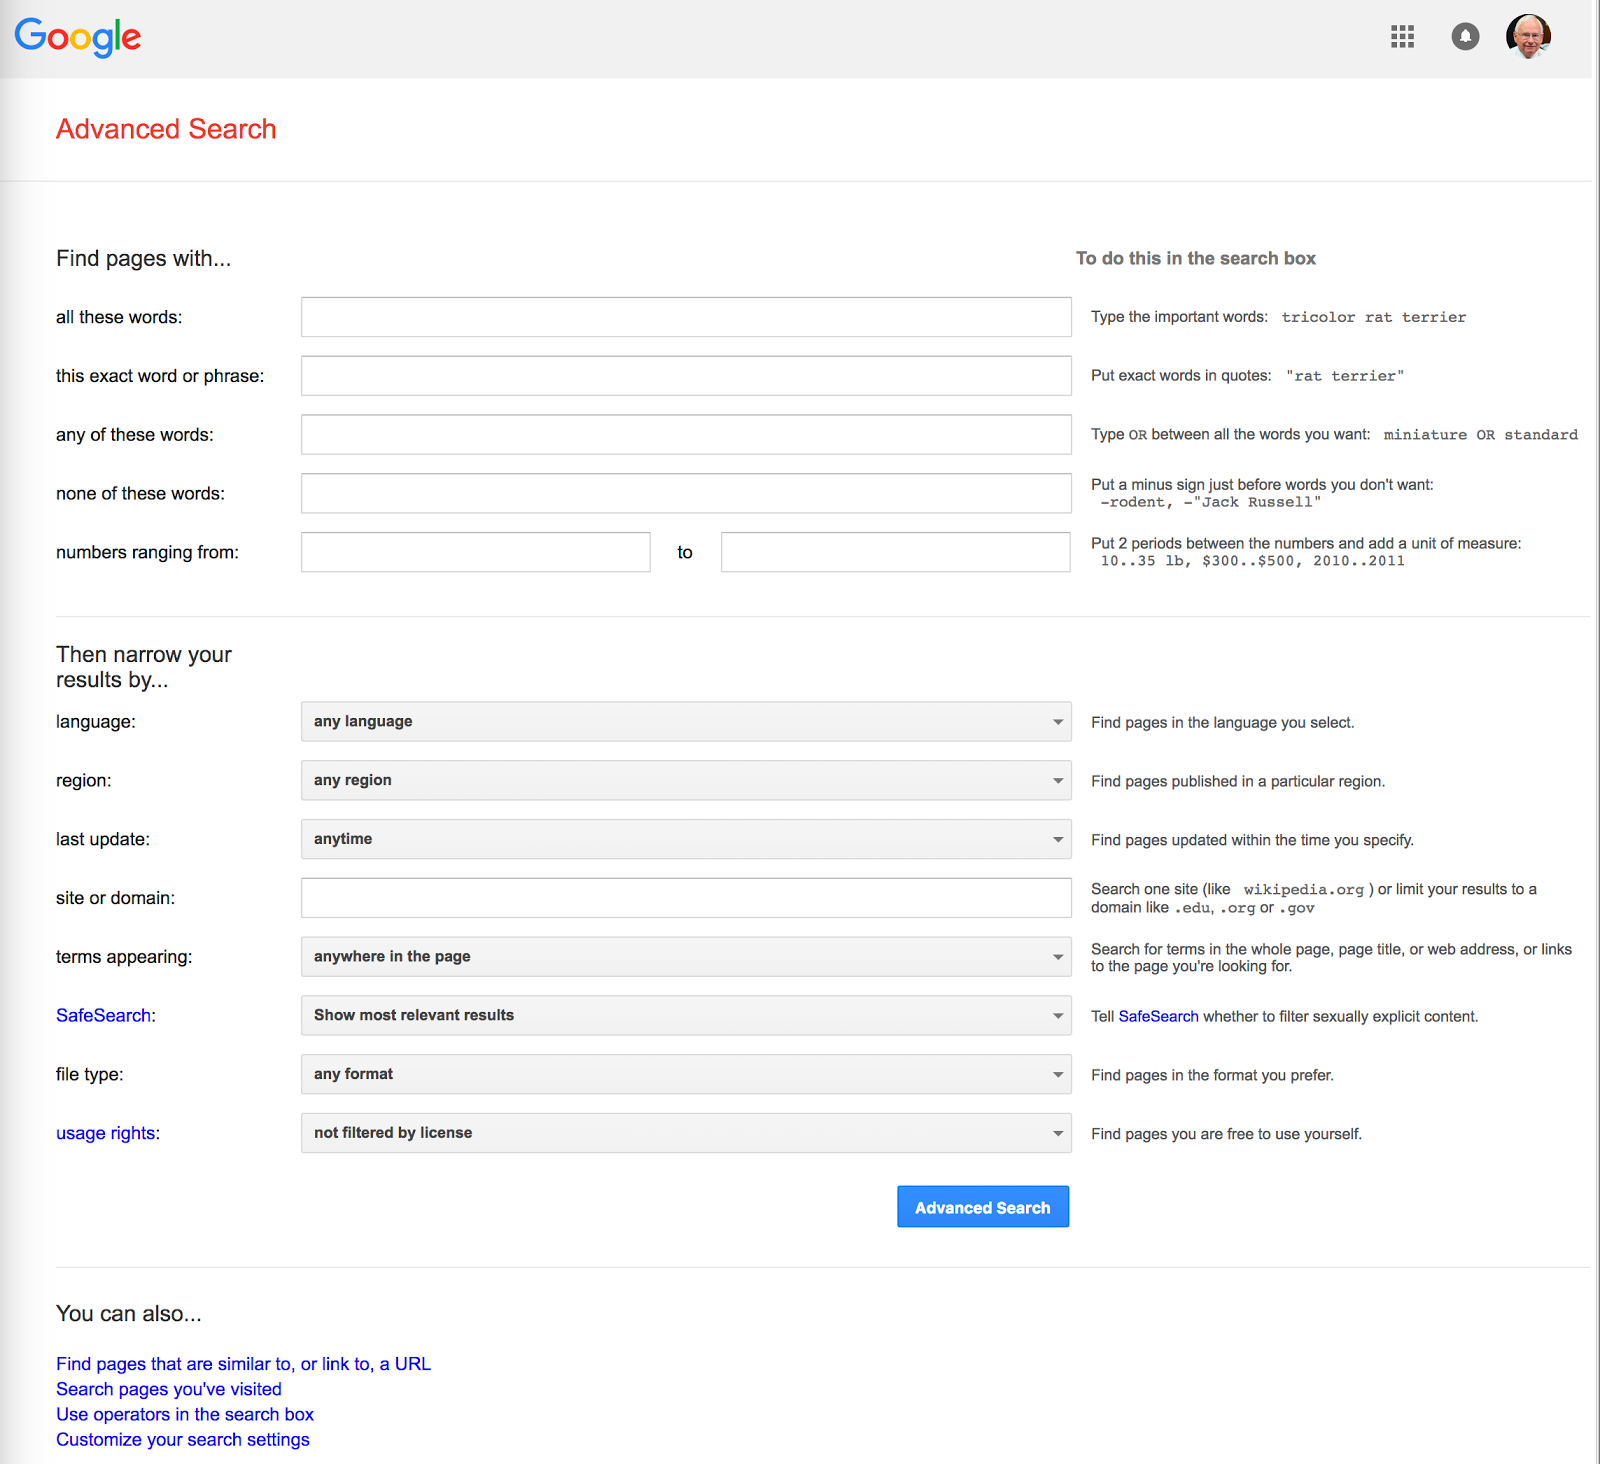This screenshot has height=1464, width=1600.
Task: Click Customize your search settings
Action: 183,1439
